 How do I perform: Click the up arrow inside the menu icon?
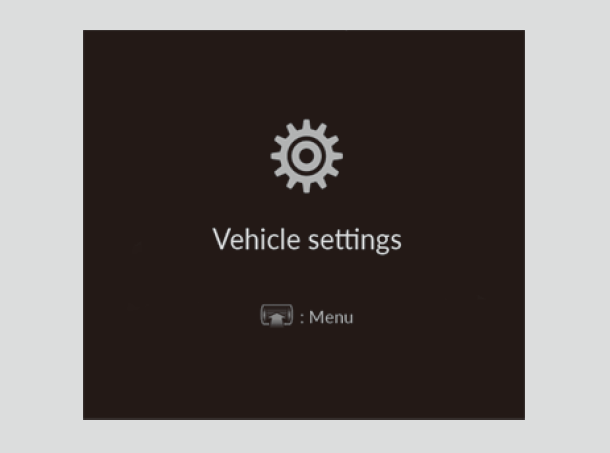click(x=277, y=320)
